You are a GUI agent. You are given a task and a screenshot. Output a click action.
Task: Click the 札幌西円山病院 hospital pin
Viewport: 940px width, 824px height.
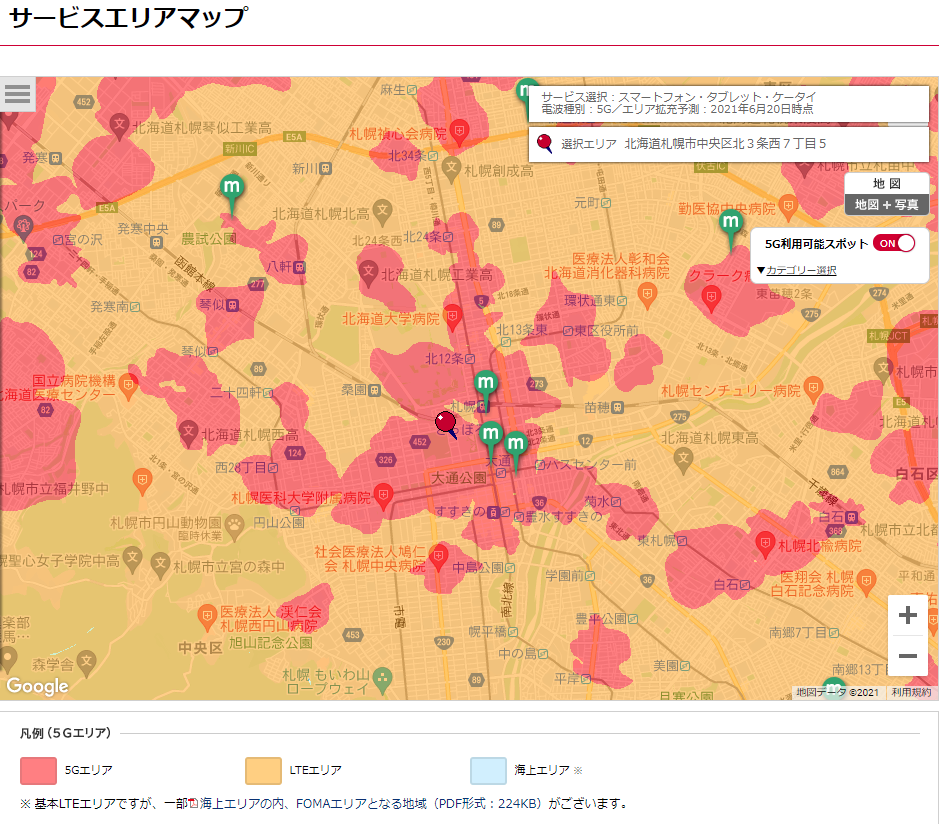tap(207, 618)
